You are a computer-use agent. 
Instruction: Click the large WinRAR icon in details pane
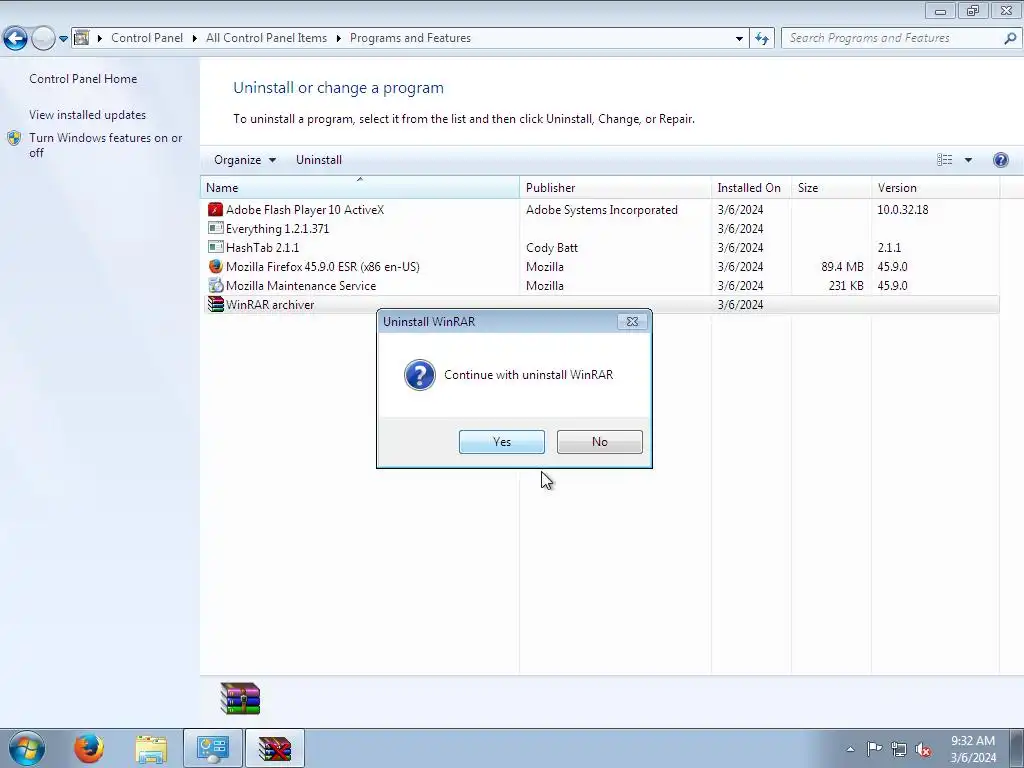pos(240,698)
